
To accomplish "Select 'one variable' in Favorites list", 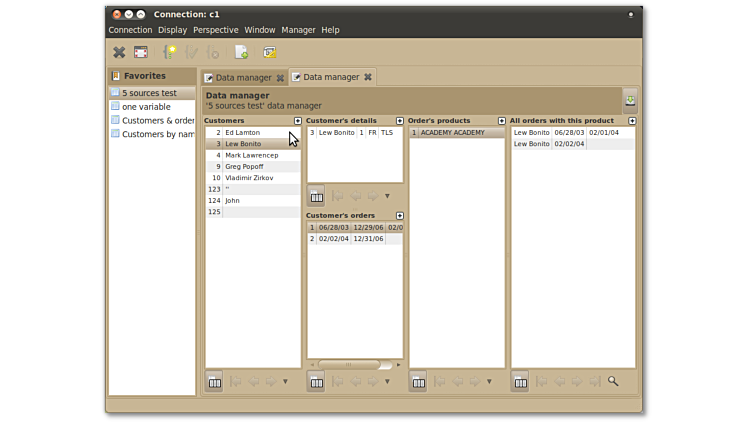I will pyautogui.click(x=146, y=107).
